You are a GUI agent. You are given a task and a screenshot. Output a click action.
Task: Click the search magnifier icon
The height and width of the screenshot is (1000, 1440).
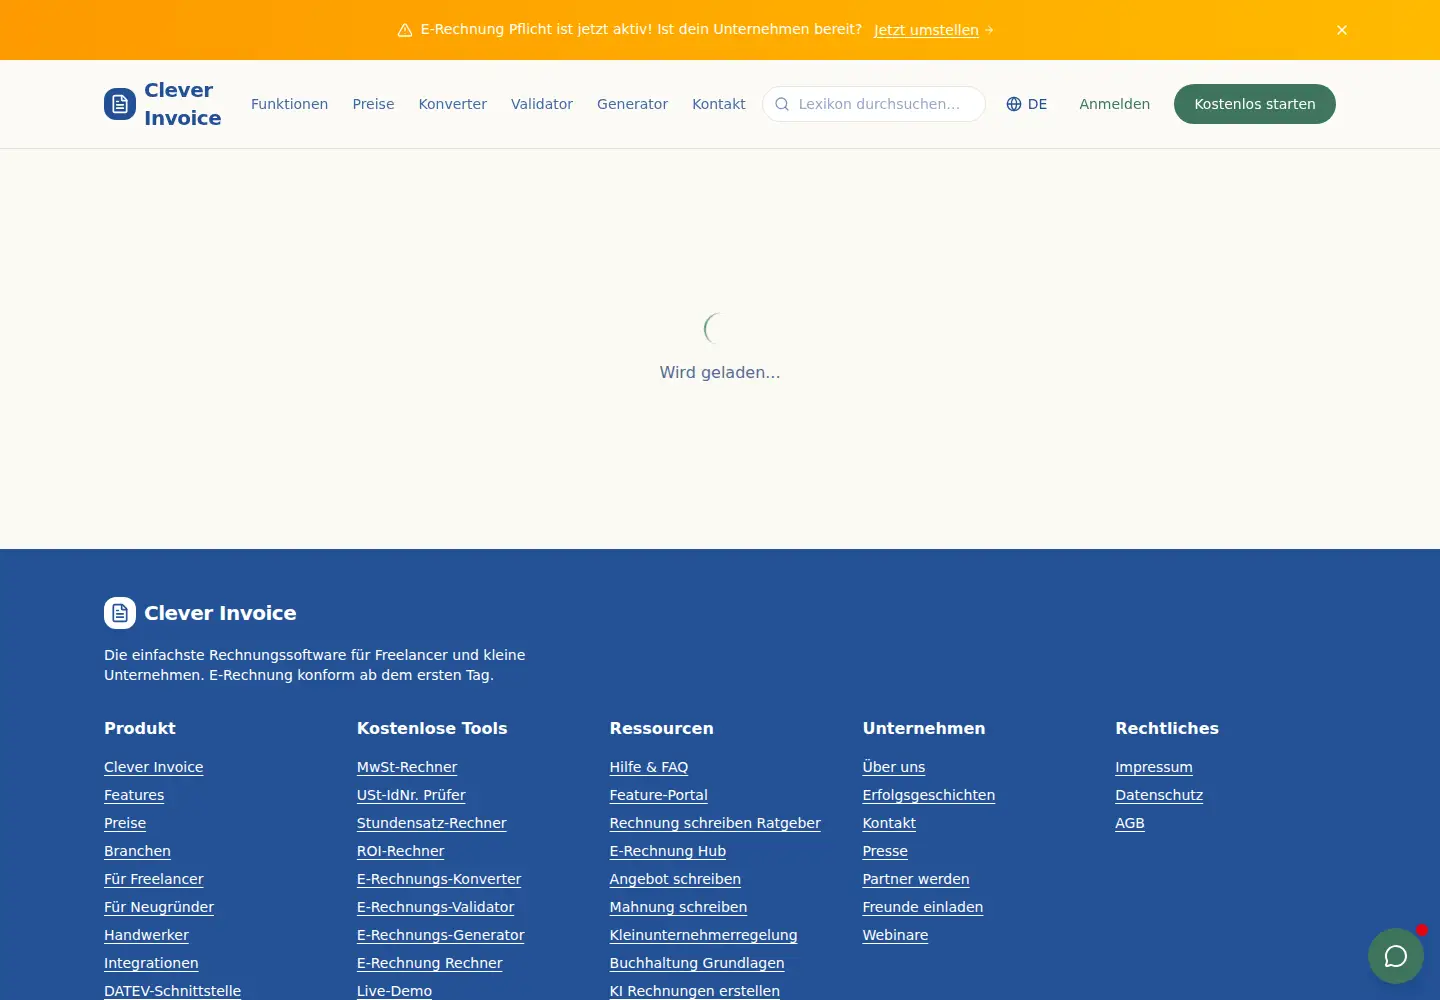click(x=782, y=104)
